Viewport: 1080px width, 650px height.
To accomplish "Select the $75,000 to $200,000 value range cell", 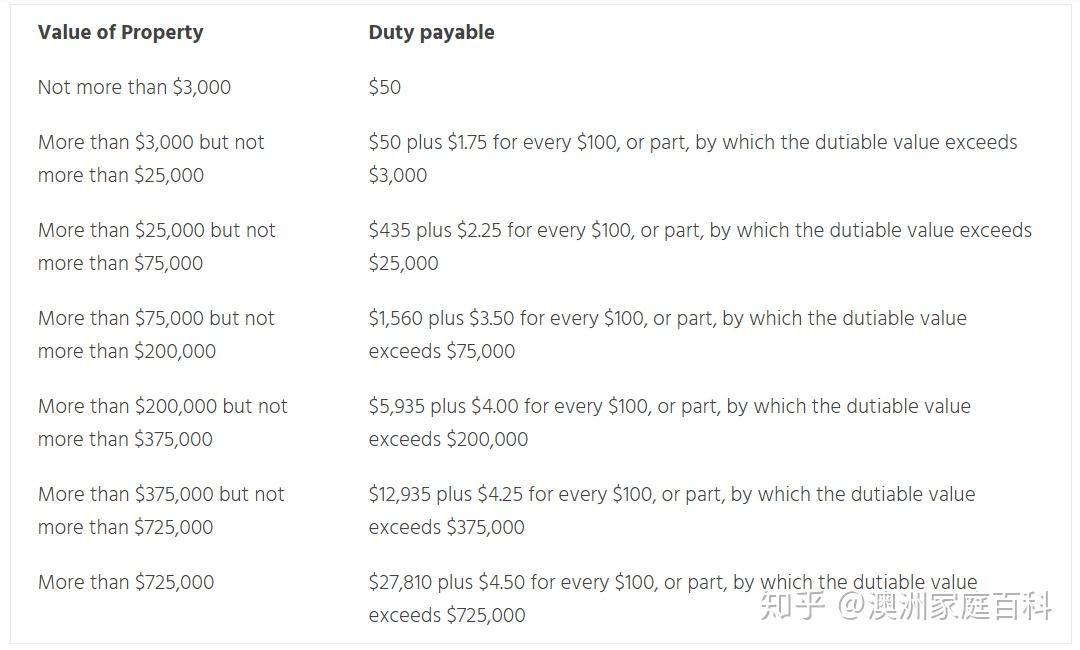I will pos(156,334).
